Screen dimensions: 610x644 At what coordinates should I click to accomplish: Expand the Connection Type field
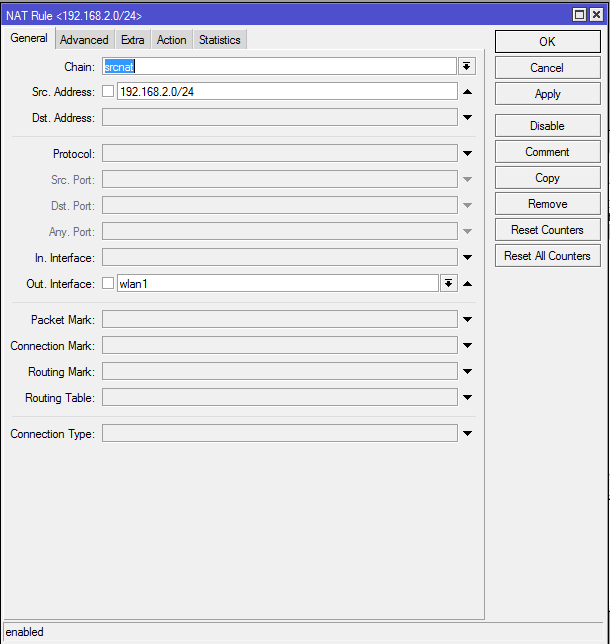tap(467, 433)
